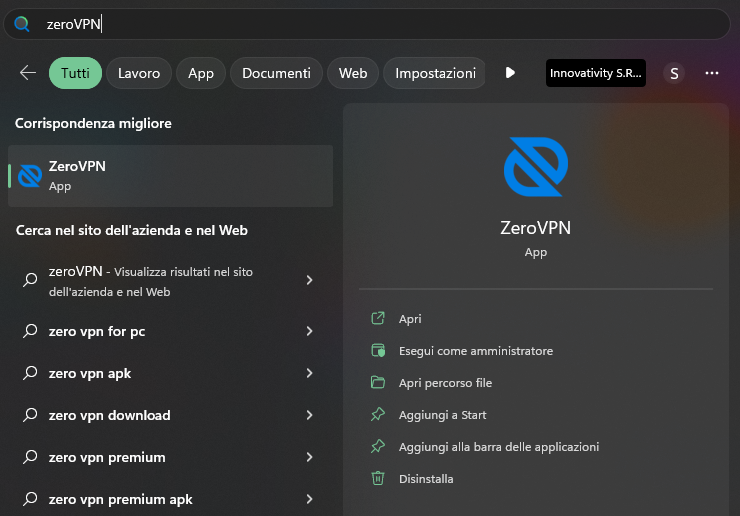
Task: Select the 'zero vpn premium' suggestion
Action: [x=170, y=457]
